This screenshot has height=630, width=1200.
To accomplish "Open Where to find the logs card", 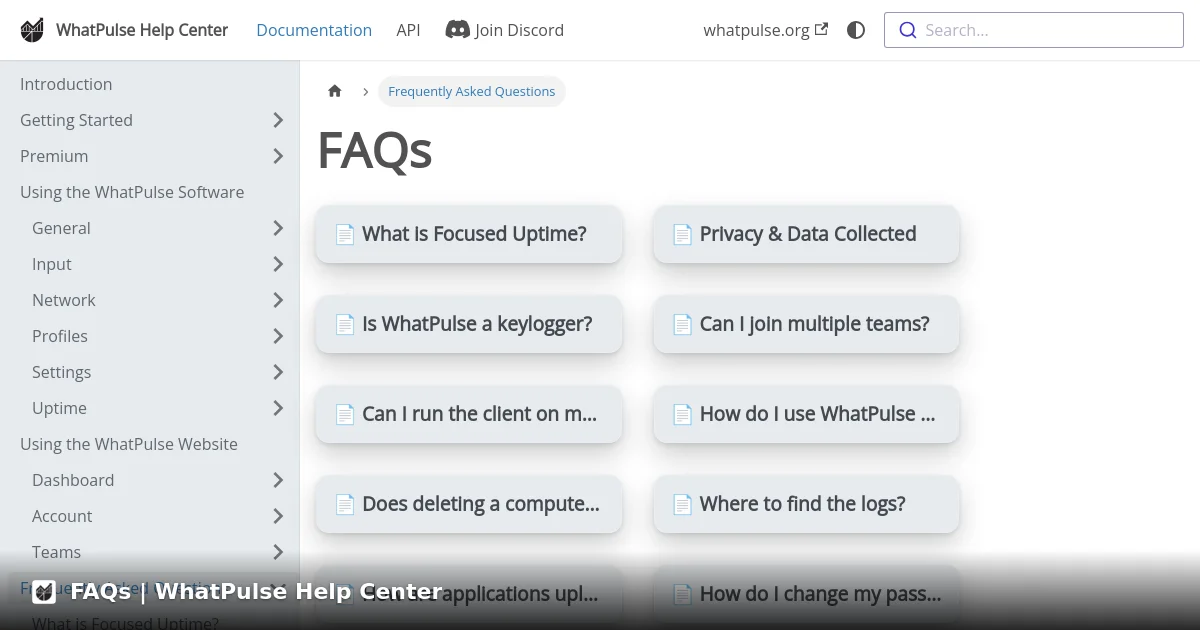I will coord(806,504).
